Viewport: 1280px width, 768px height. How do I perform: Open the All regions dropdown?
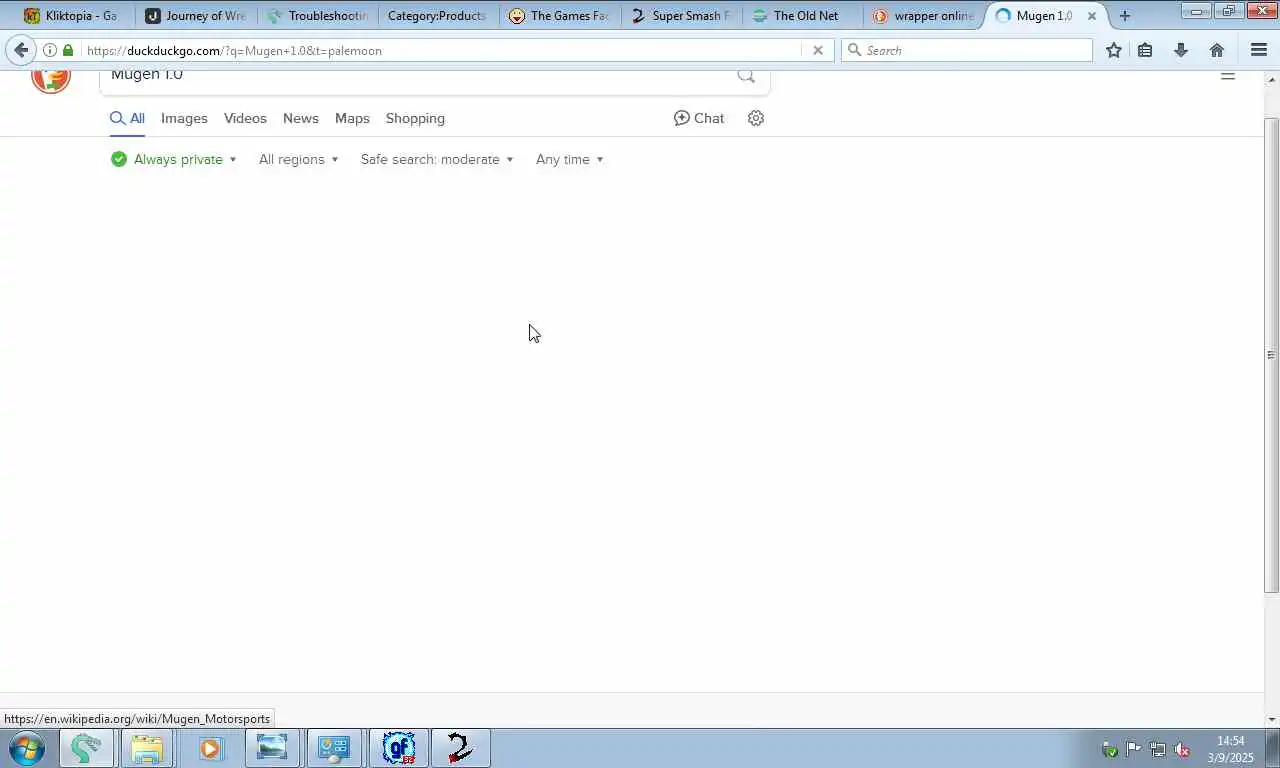point(298,159)
